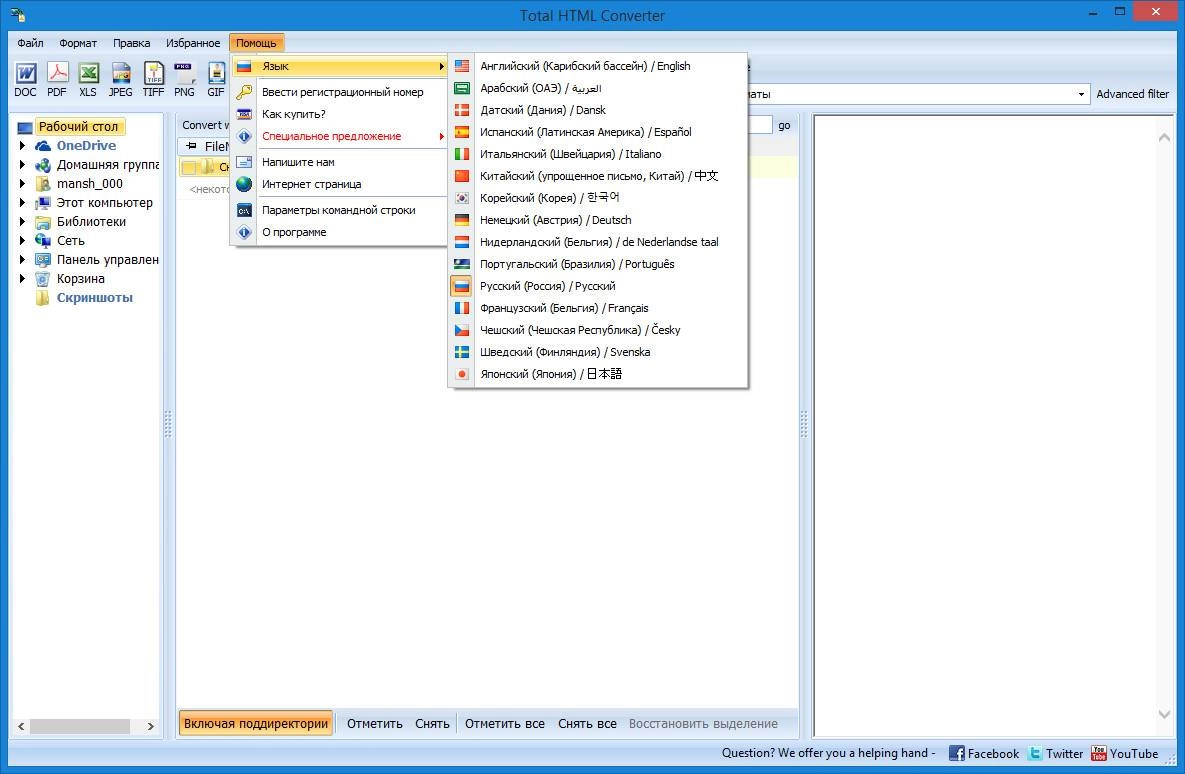Open Facebook link in status bar
The width and height of the screenshot is (1185, 774).
[983, 754]
